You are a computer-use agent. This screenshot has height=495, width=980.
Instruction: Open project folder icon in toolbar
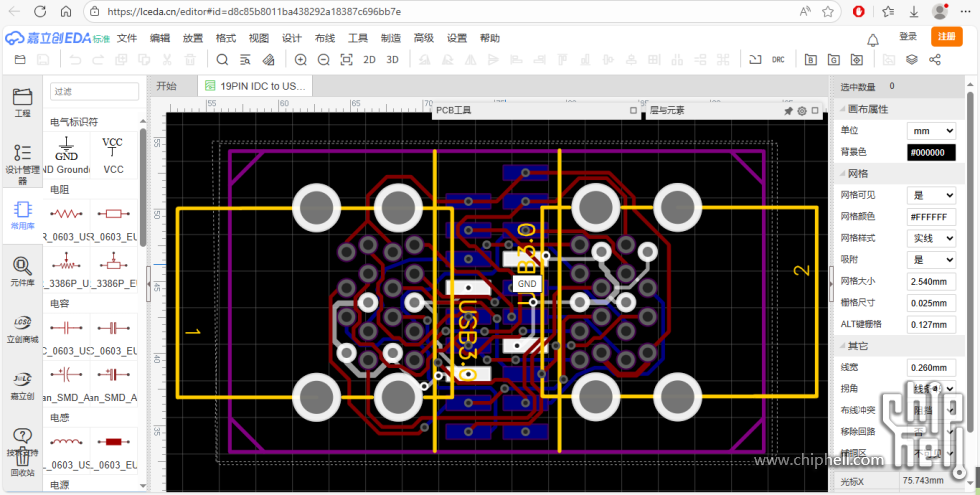[21, 60]
